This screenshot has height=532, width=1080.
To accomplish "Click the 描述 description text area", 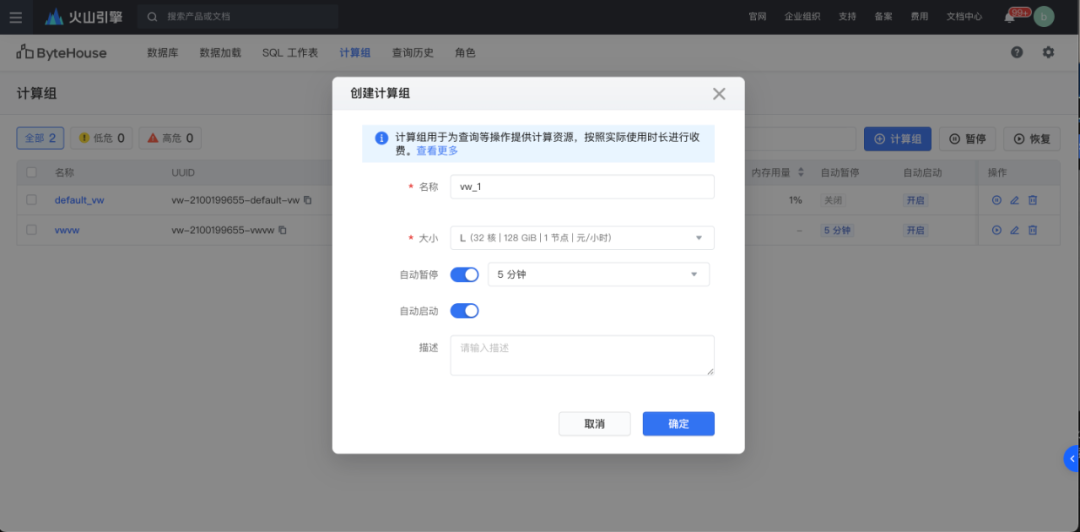I will pyautogui.click(x=582, y=356).
